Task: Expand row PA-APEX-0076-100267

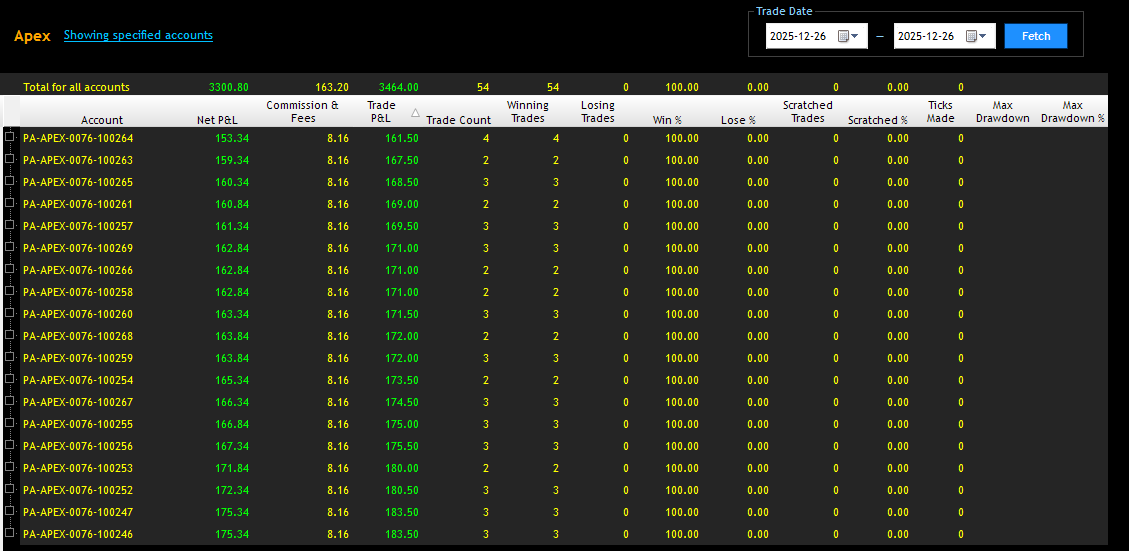Action: click(9, 400)
